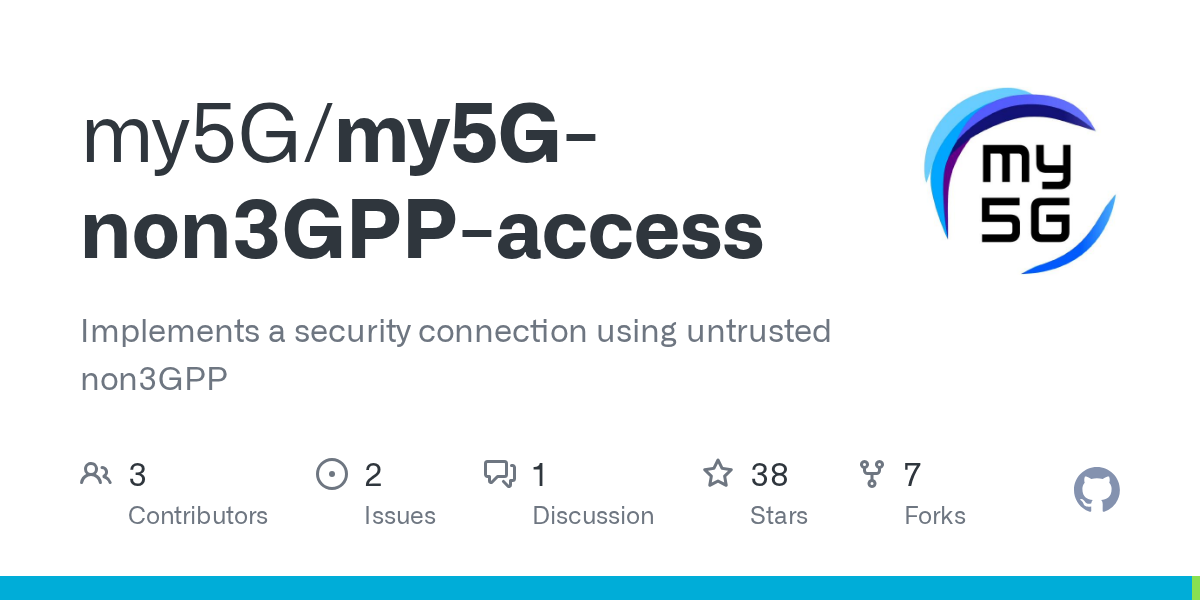Click the forks count 7
Image resolution: width=1200 pixels, height=600 pixels.
[x=912, y=475]
